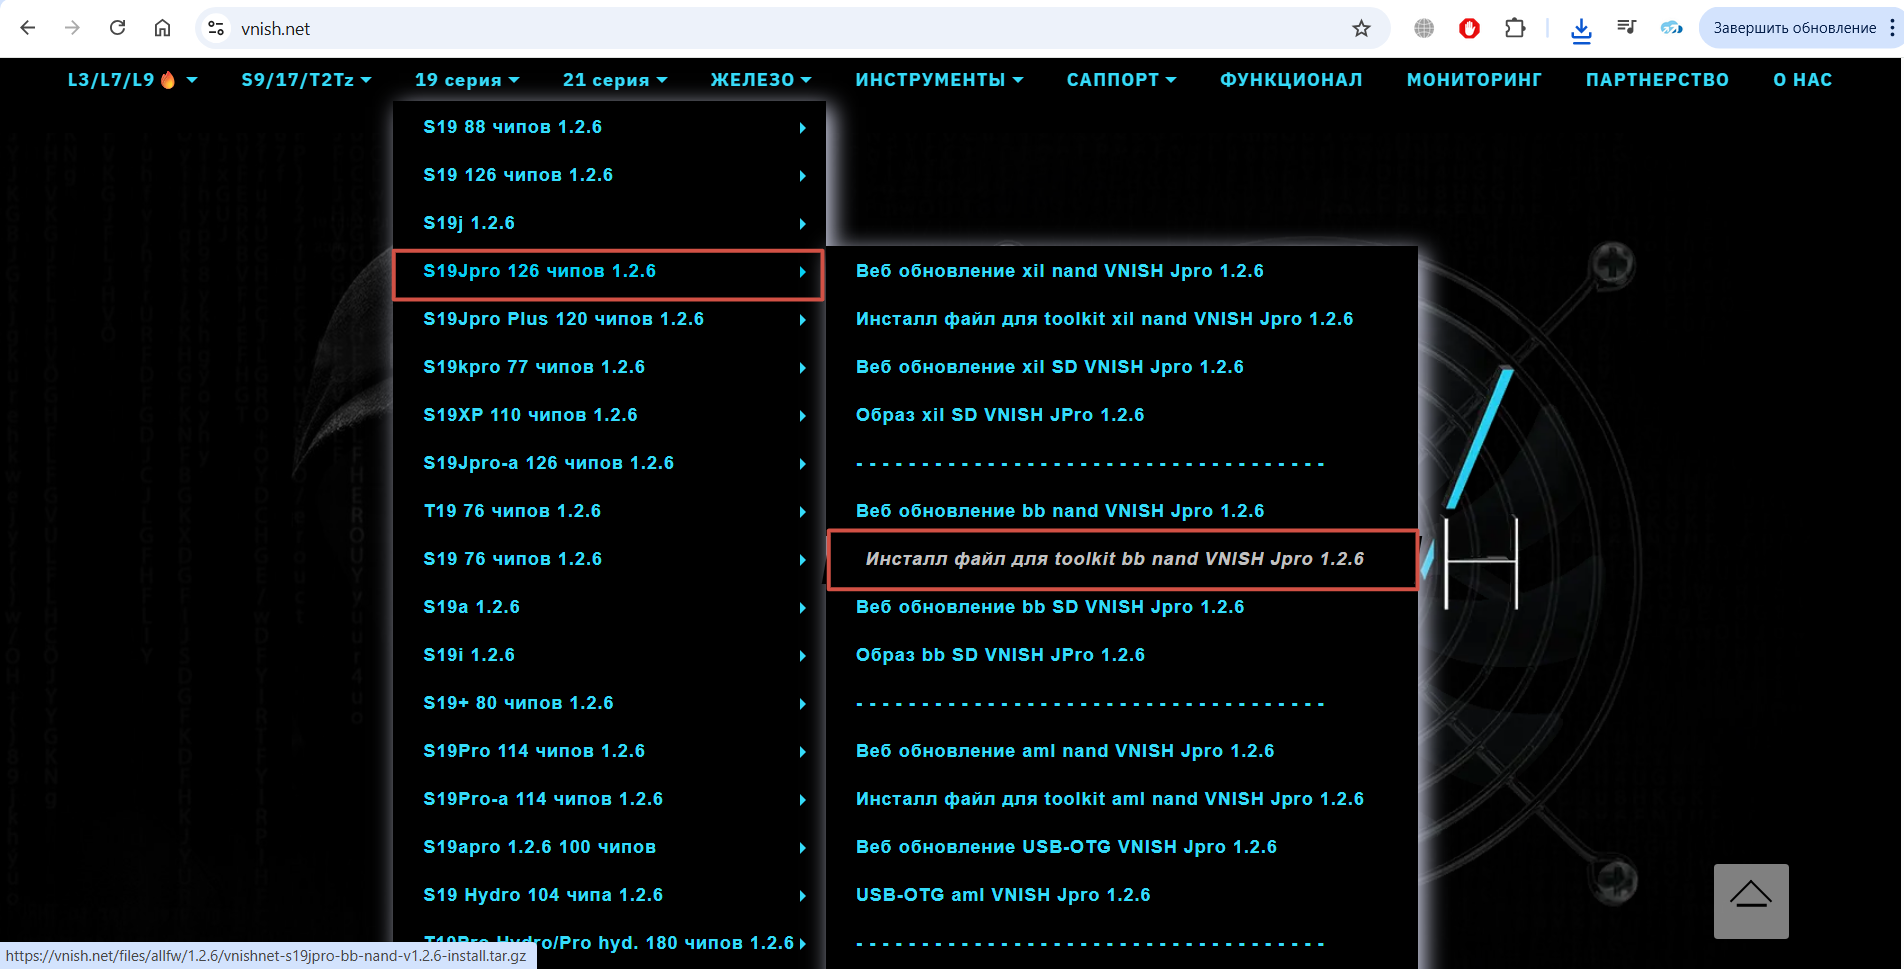This screenshot has width=1904, height=969.
Task: View site information icon in address bar
Action: [216, 28]
